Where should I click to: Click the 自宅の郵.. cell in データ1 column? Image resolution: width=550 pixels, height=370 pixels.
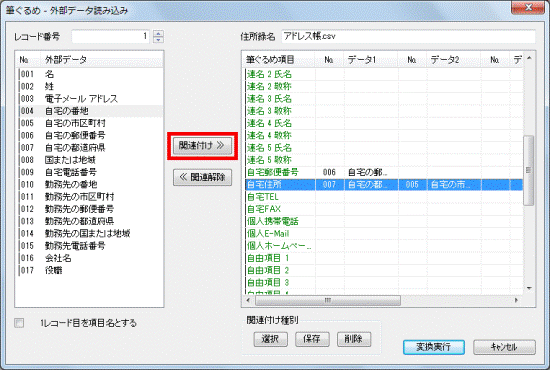click(371, 172)
